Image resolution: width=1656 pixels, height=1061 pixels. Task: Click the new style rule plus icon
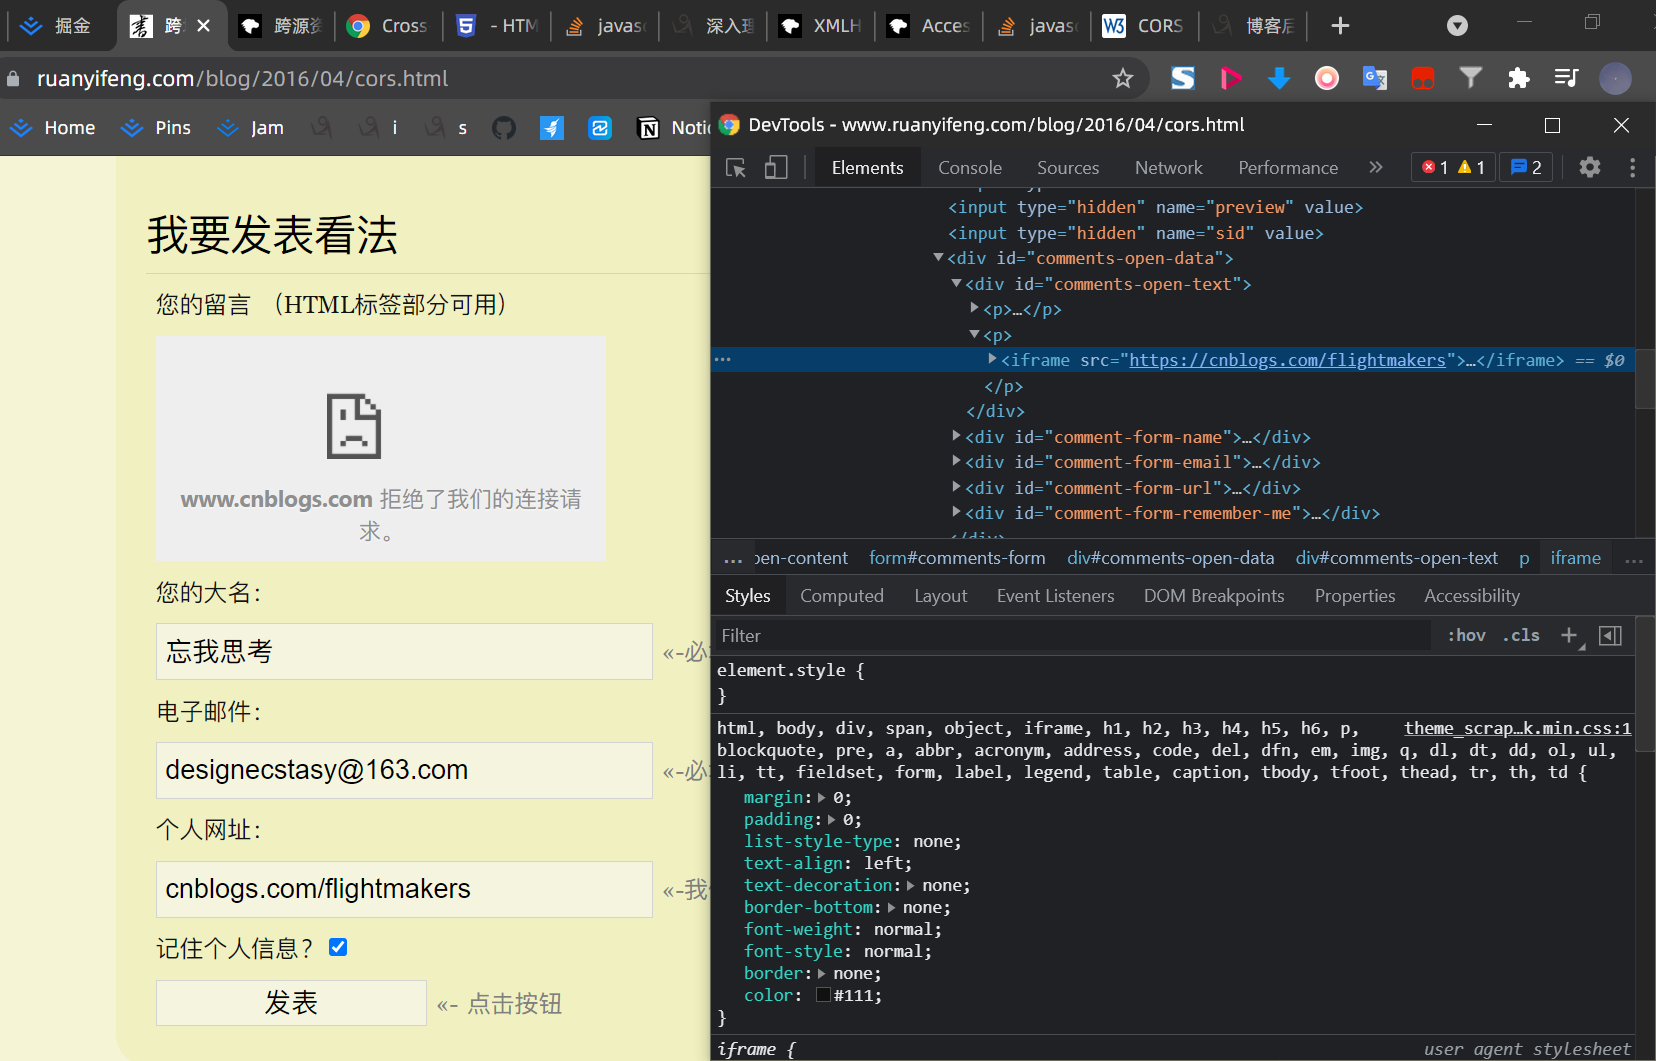coord(1569,636)
